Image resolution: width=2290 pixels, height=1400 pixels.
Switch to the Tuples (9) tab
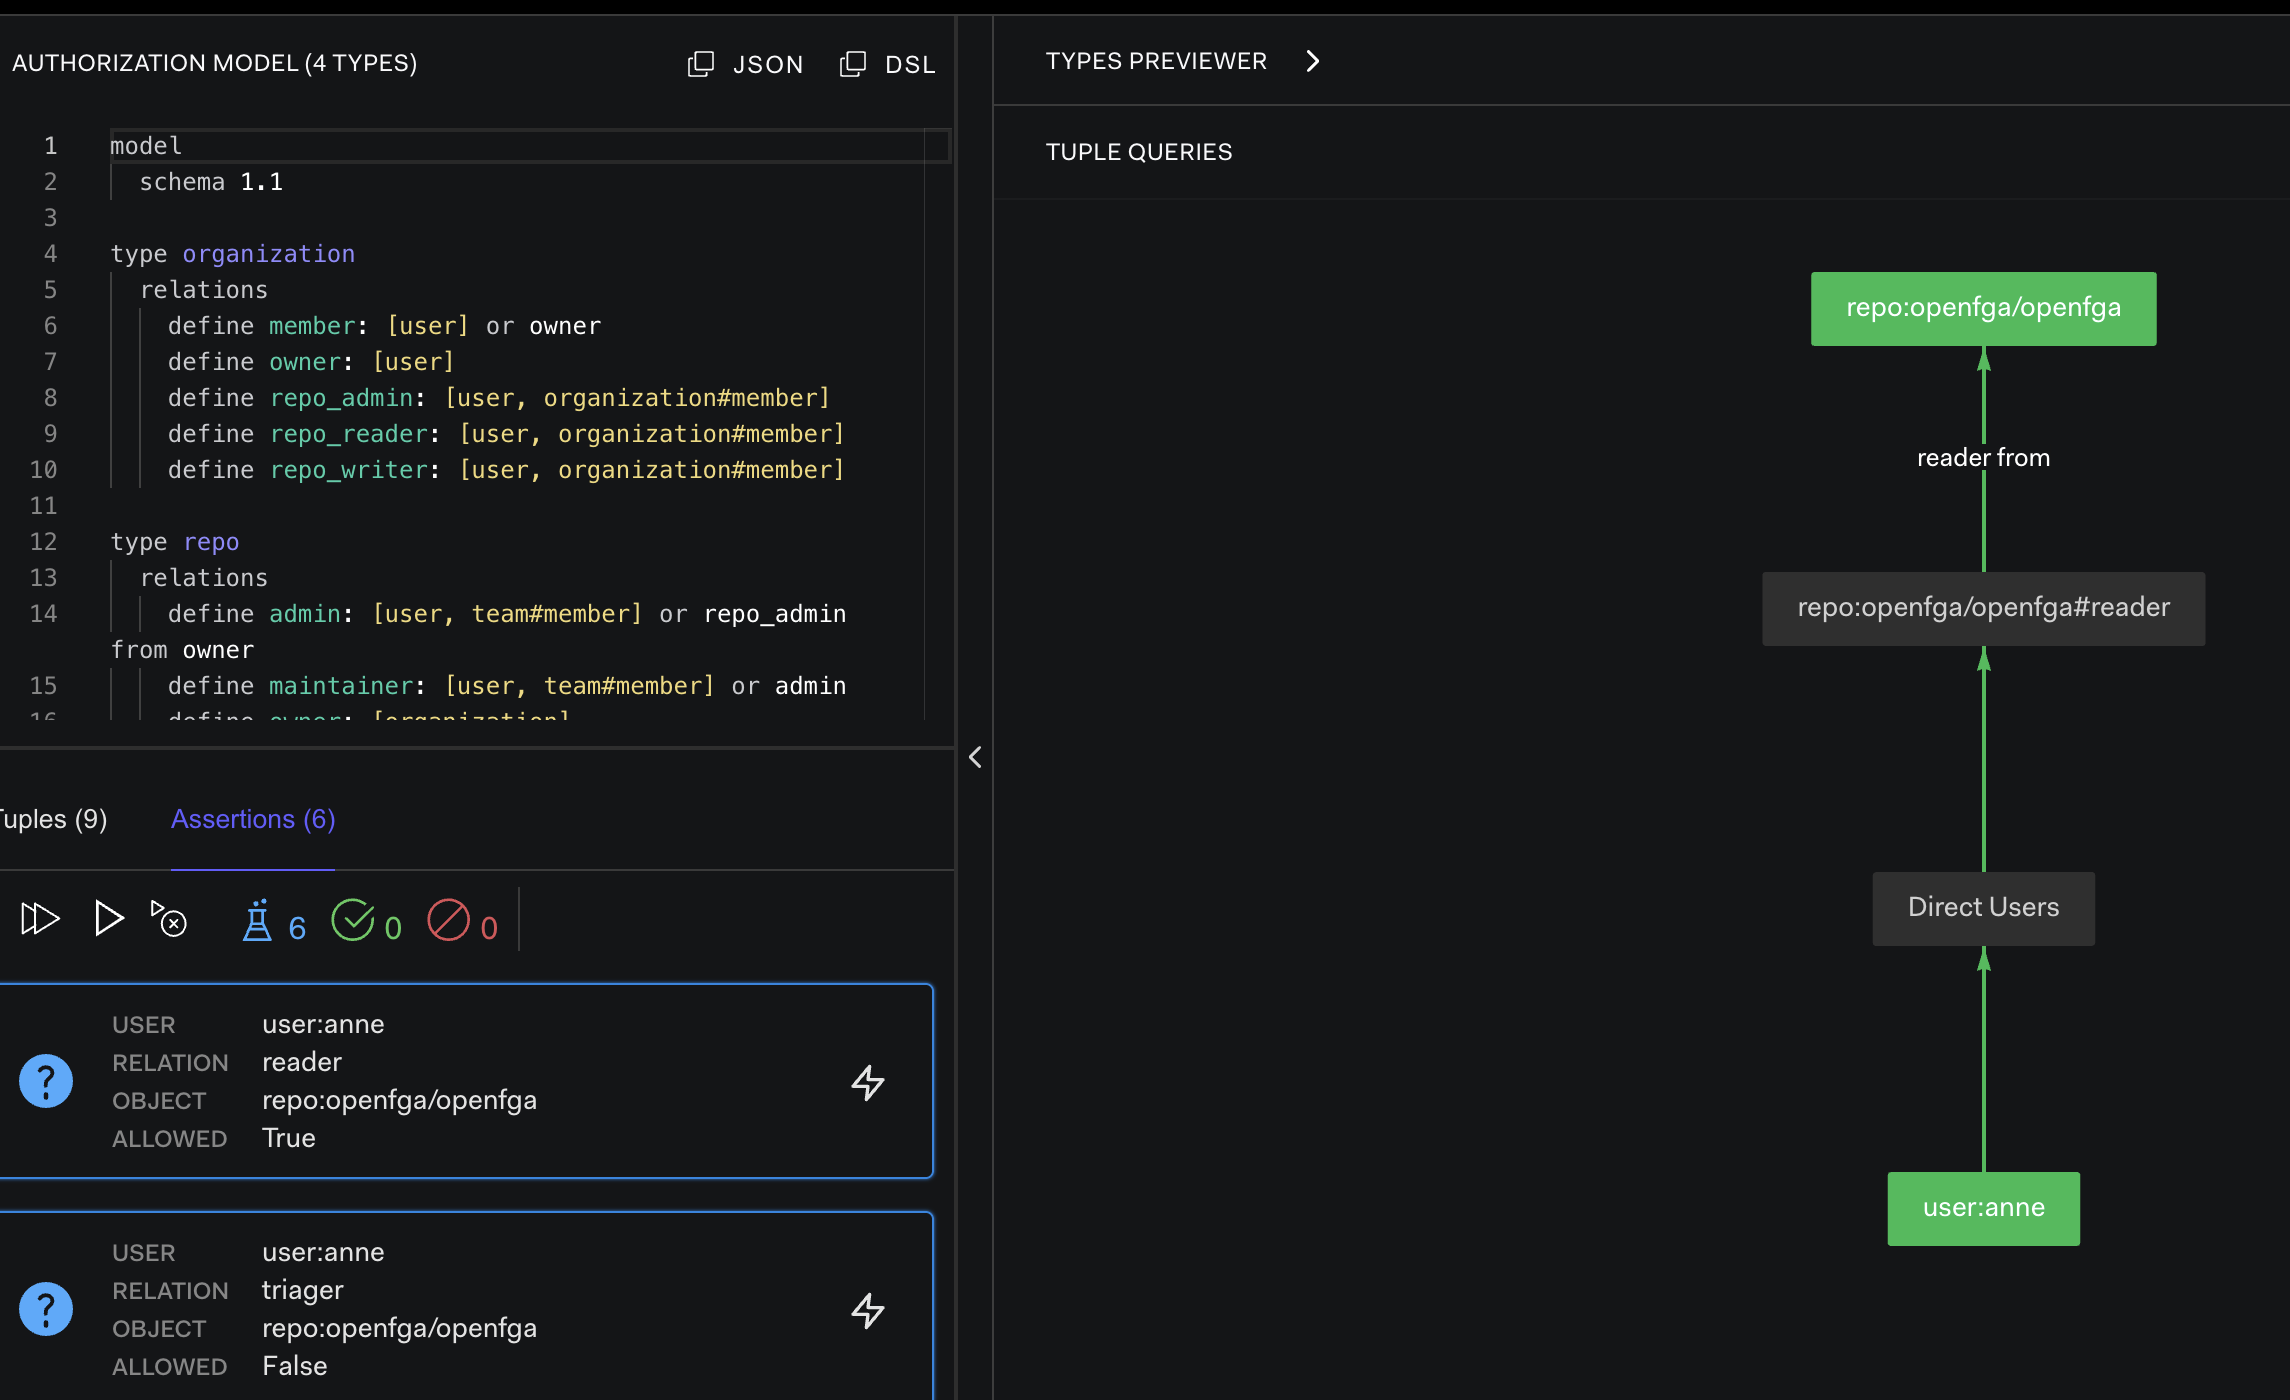(x=52, y=819)
